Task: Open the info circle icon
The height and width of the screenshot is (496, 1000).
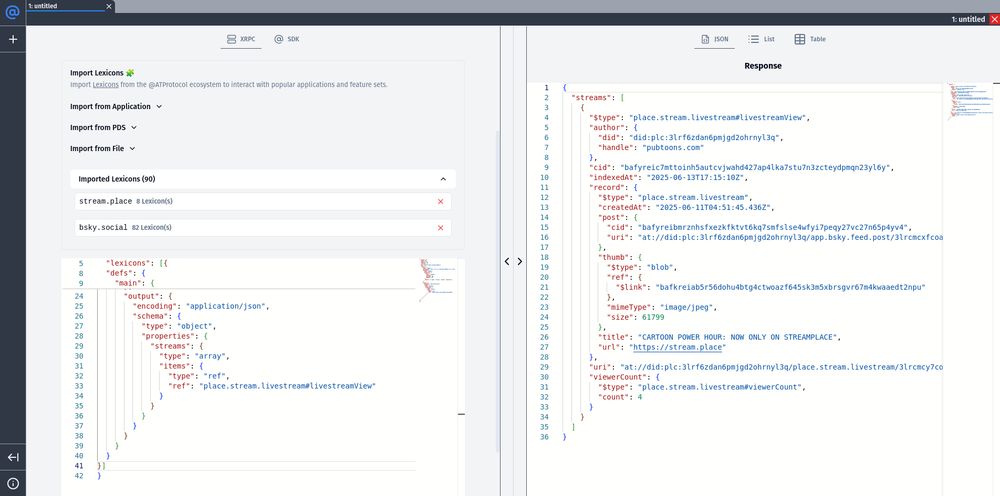Action: click(13, 483)
